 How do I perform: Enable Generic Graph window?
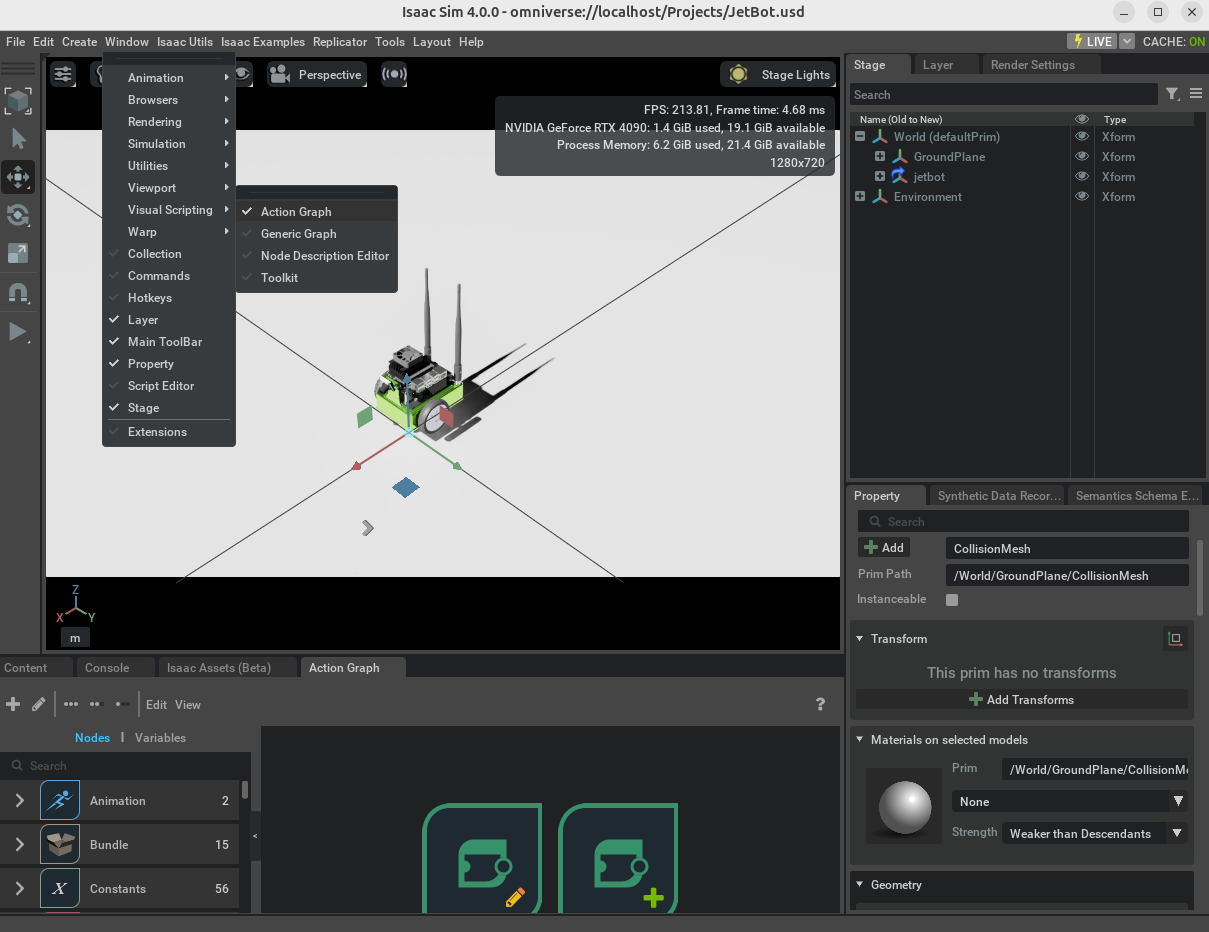tap(316, 233)
